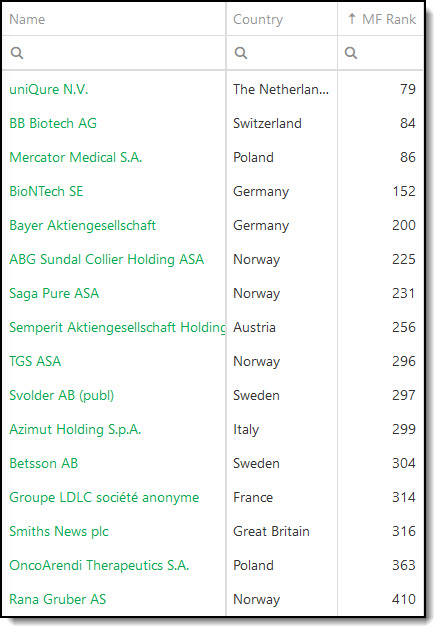The image size is (441, 633).
Task: Click the search icon in Country filter
Action: tap(241, 53)
